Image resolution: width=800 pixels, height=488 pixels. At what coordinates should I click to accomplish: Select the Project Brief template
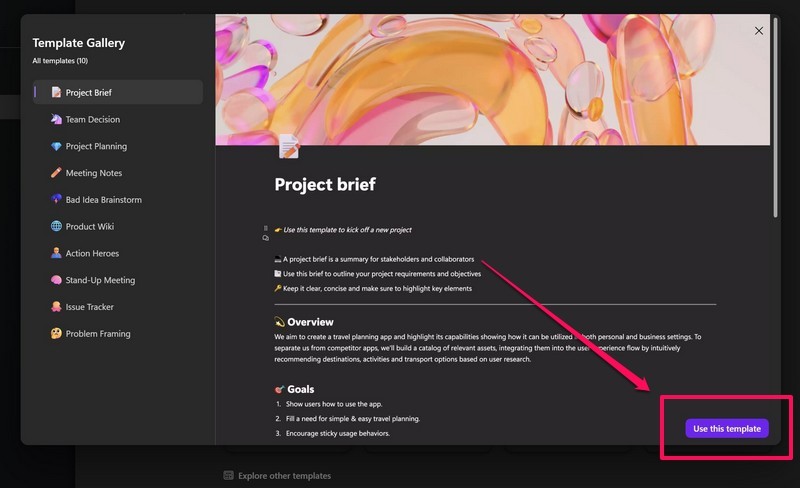coord(88,93)
